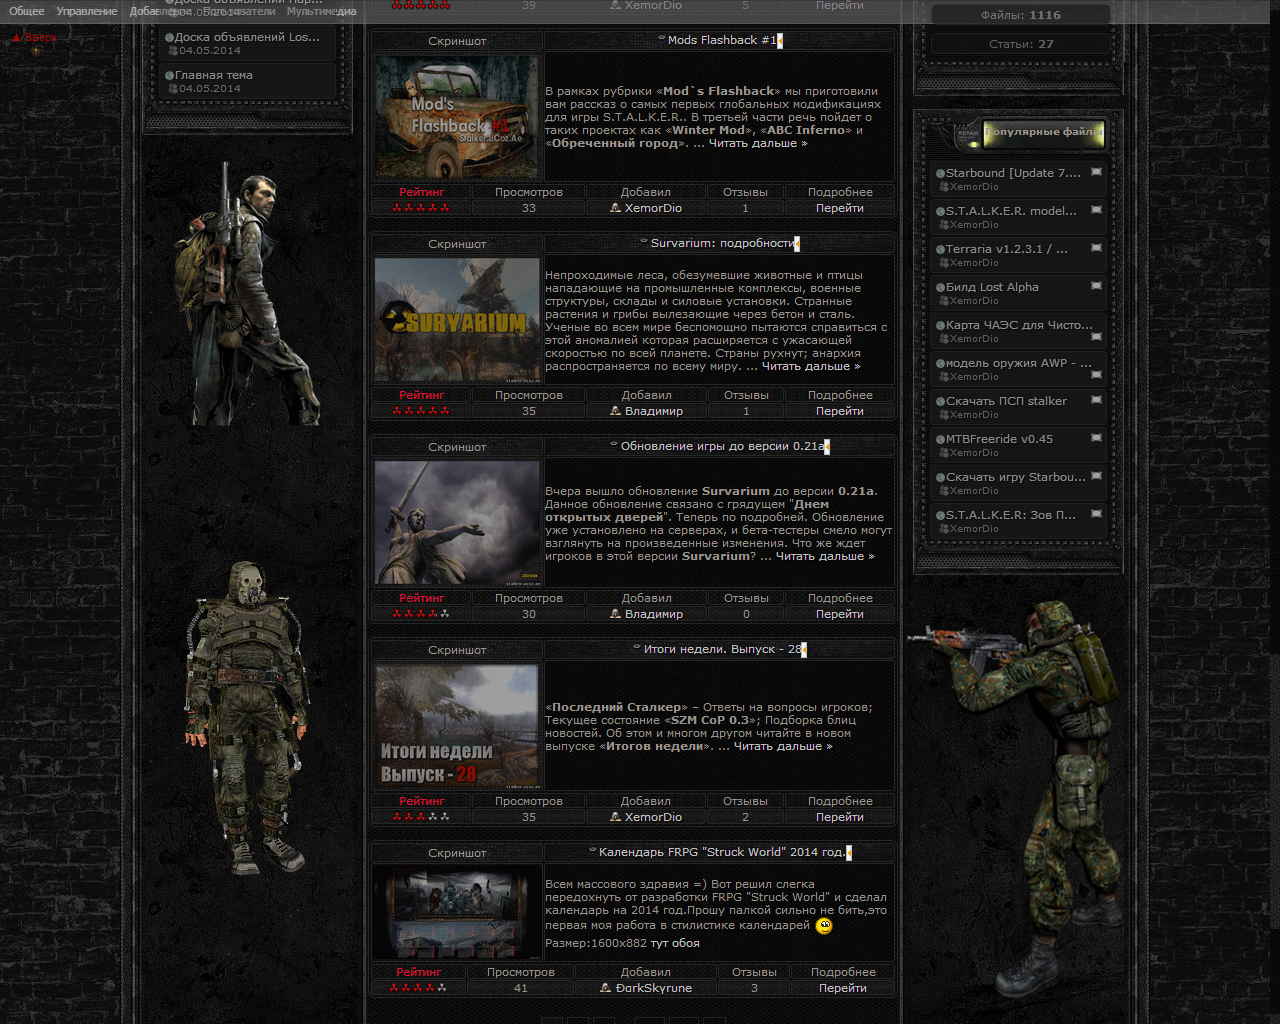The height and width of the screenshot is (1024, 1280).
Task: Click the smiley emoticon in calendar article
Action: pyautogui.click(x=824, y=926)
